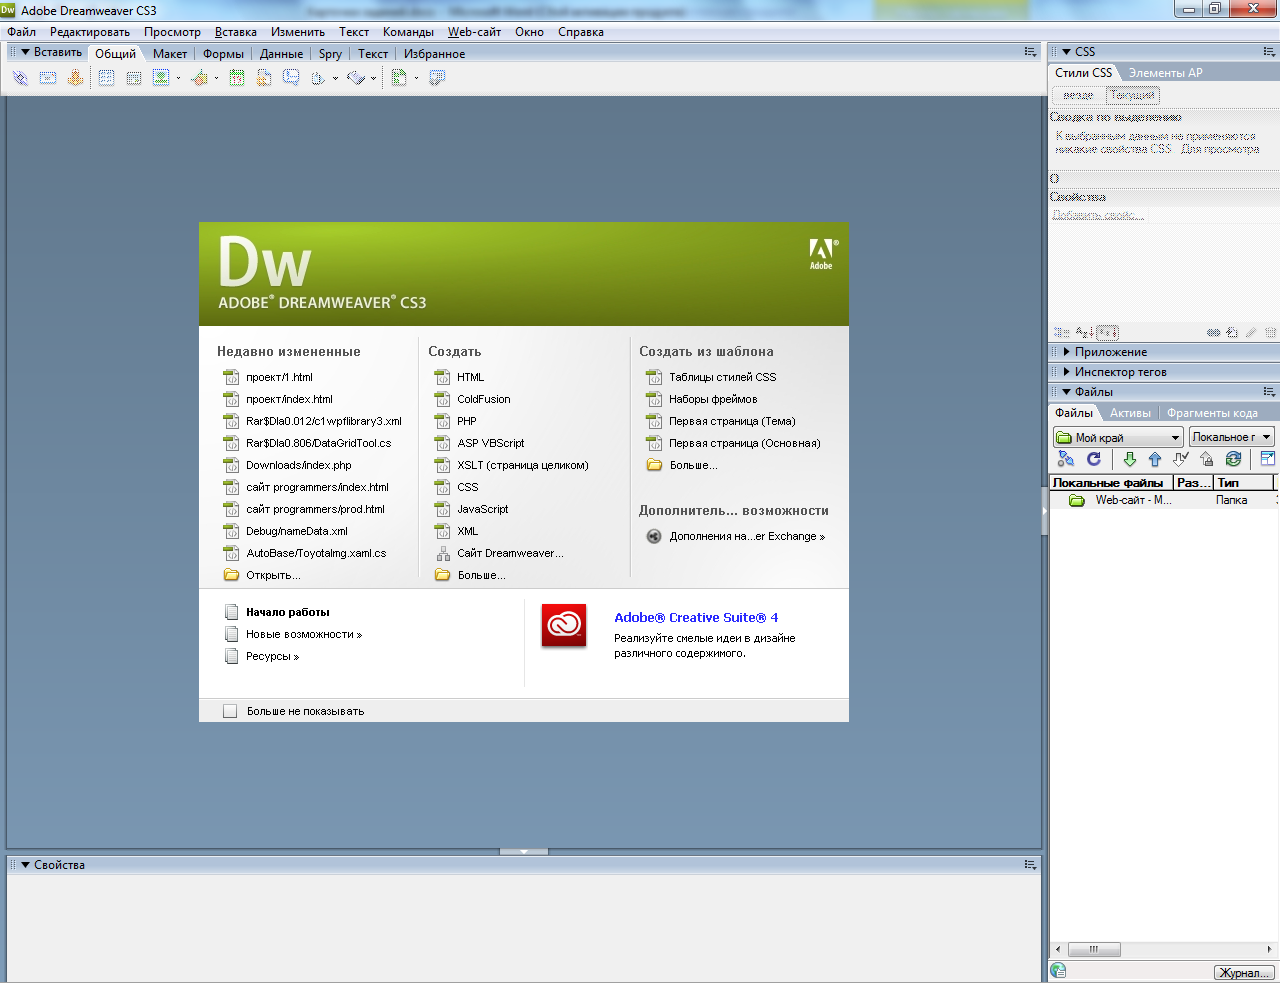Click 'Добавить свойс...' in CSS panel

tap(1098, 215)
